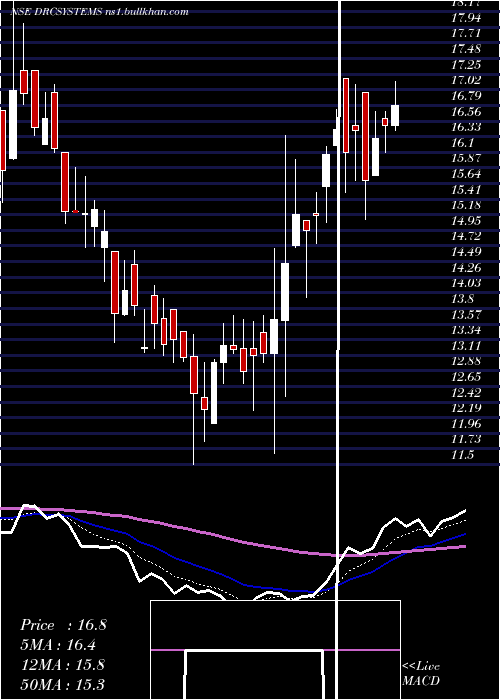
Task: Click the 15.41 price axis label
Action: (x=466, y=190)
